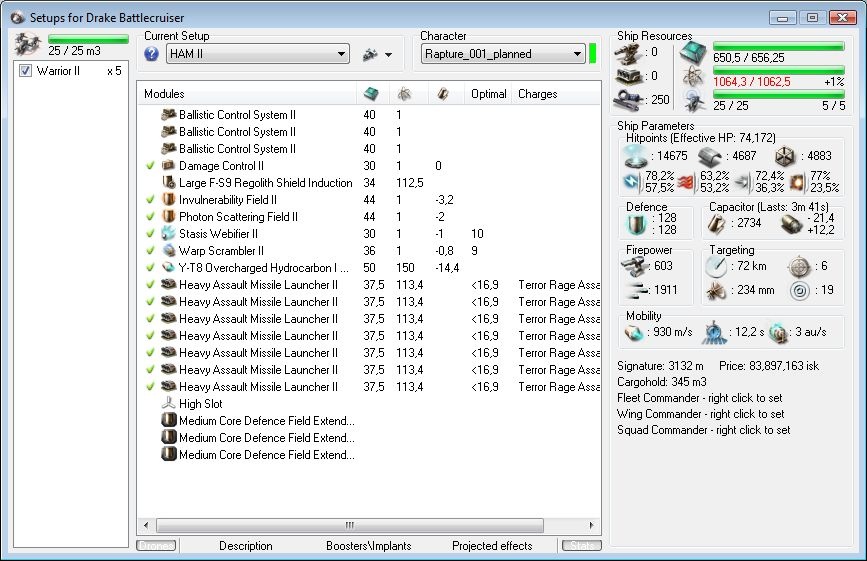Toggle the Invulnerability Field II active checkmark
Screen dimensions: 867x561
[x=150, y=200]
